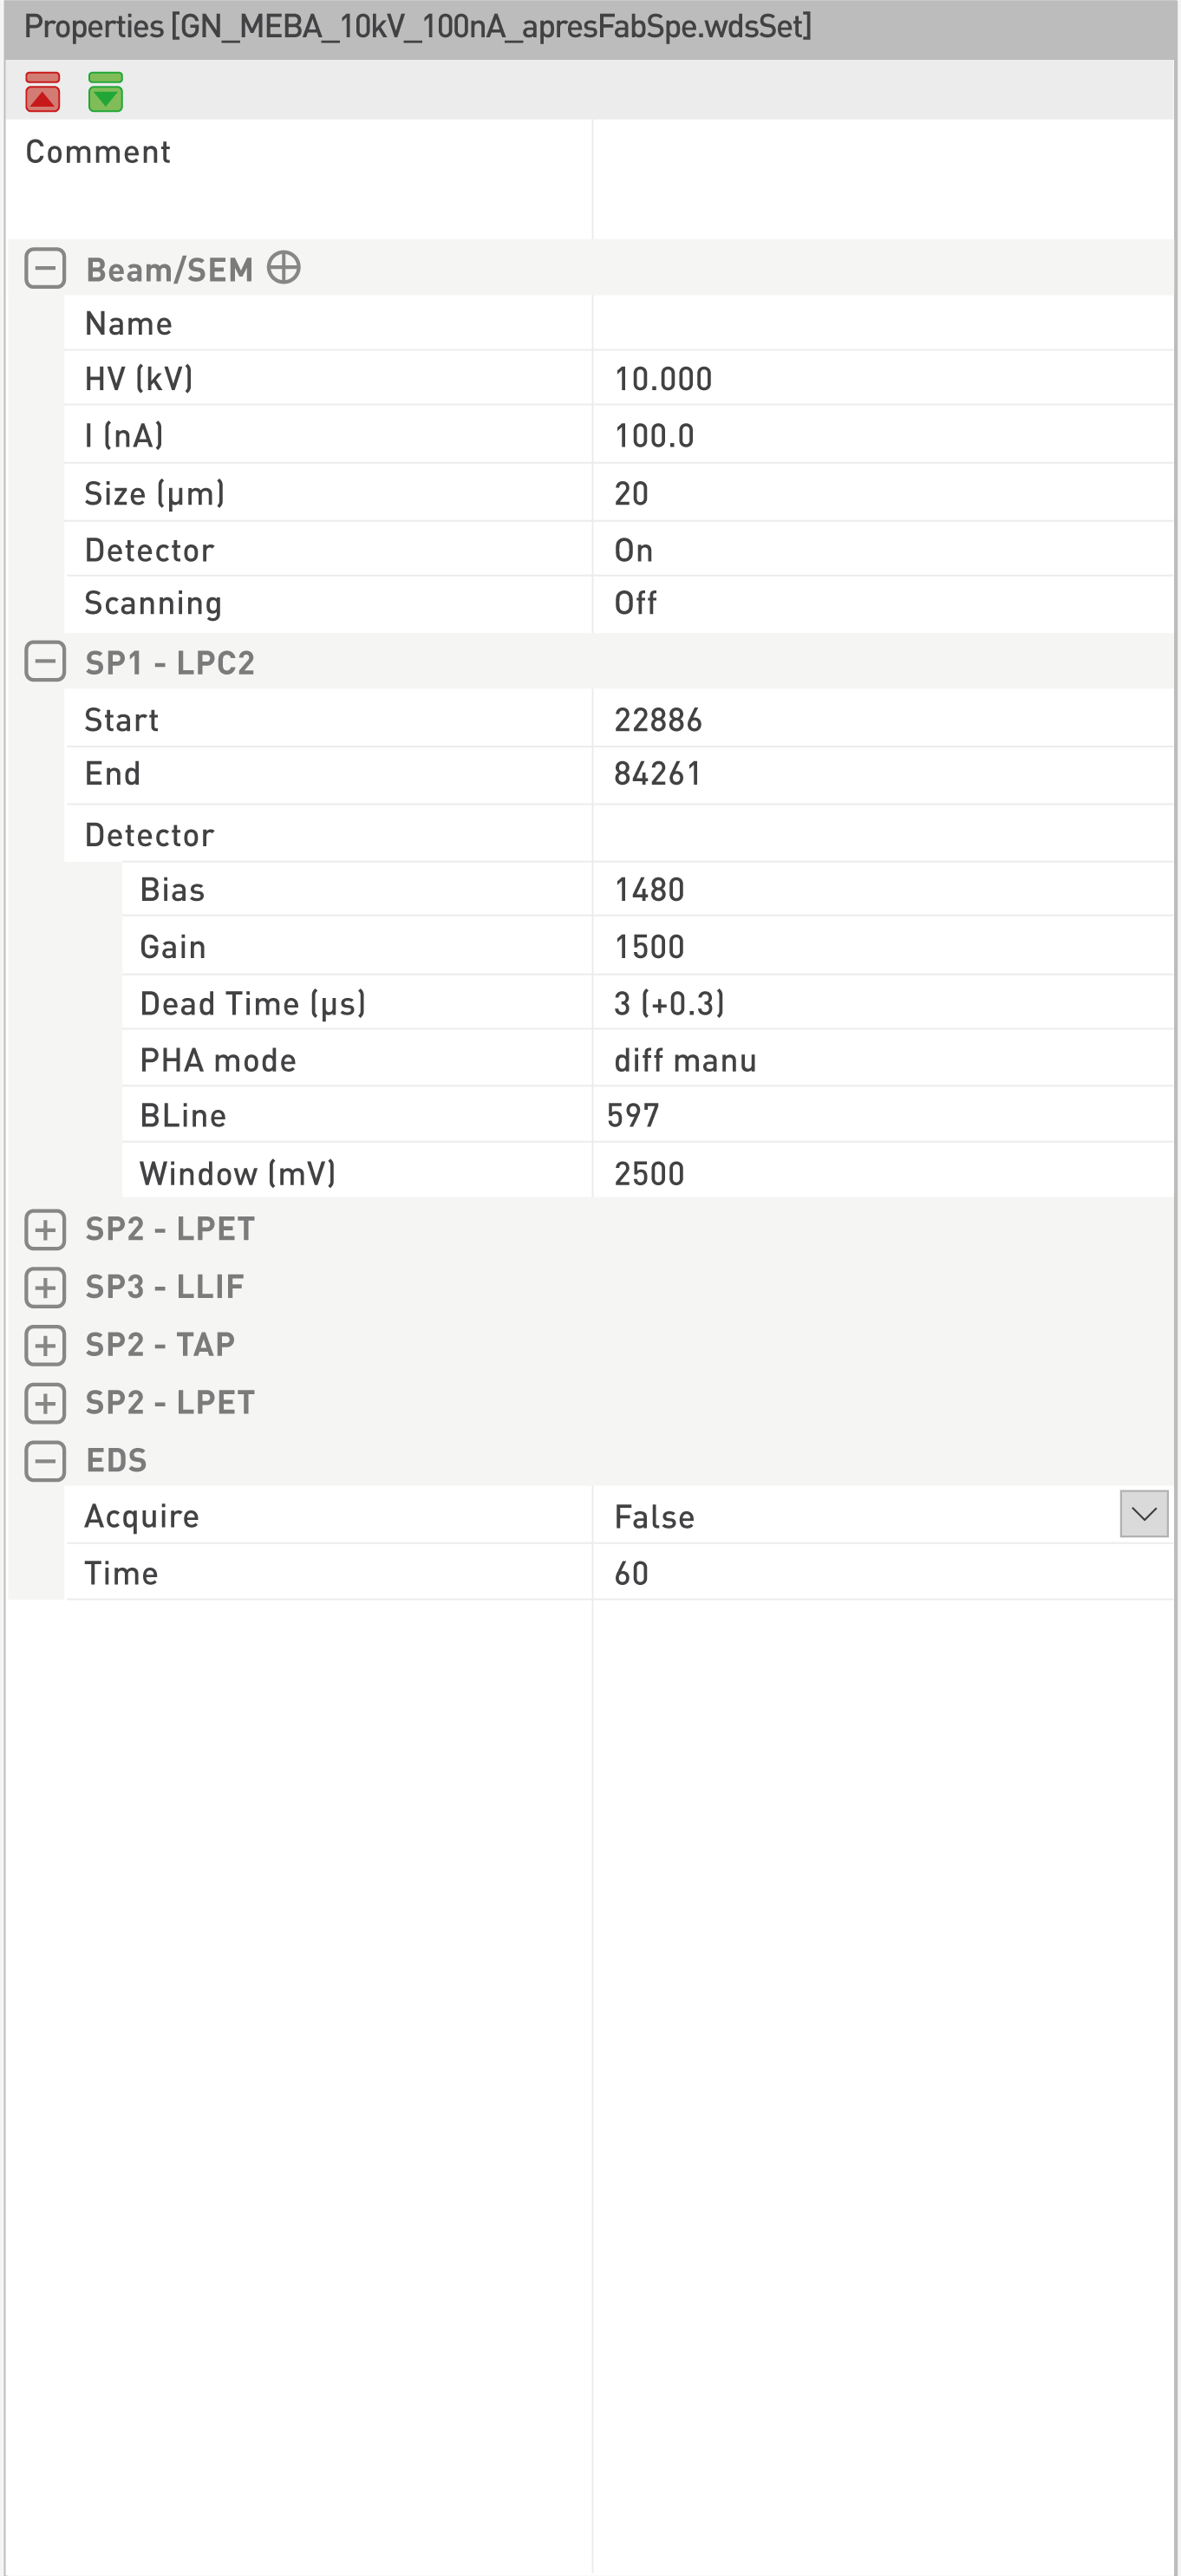Click the crosshair icon beside Beam/SEM

284,268
